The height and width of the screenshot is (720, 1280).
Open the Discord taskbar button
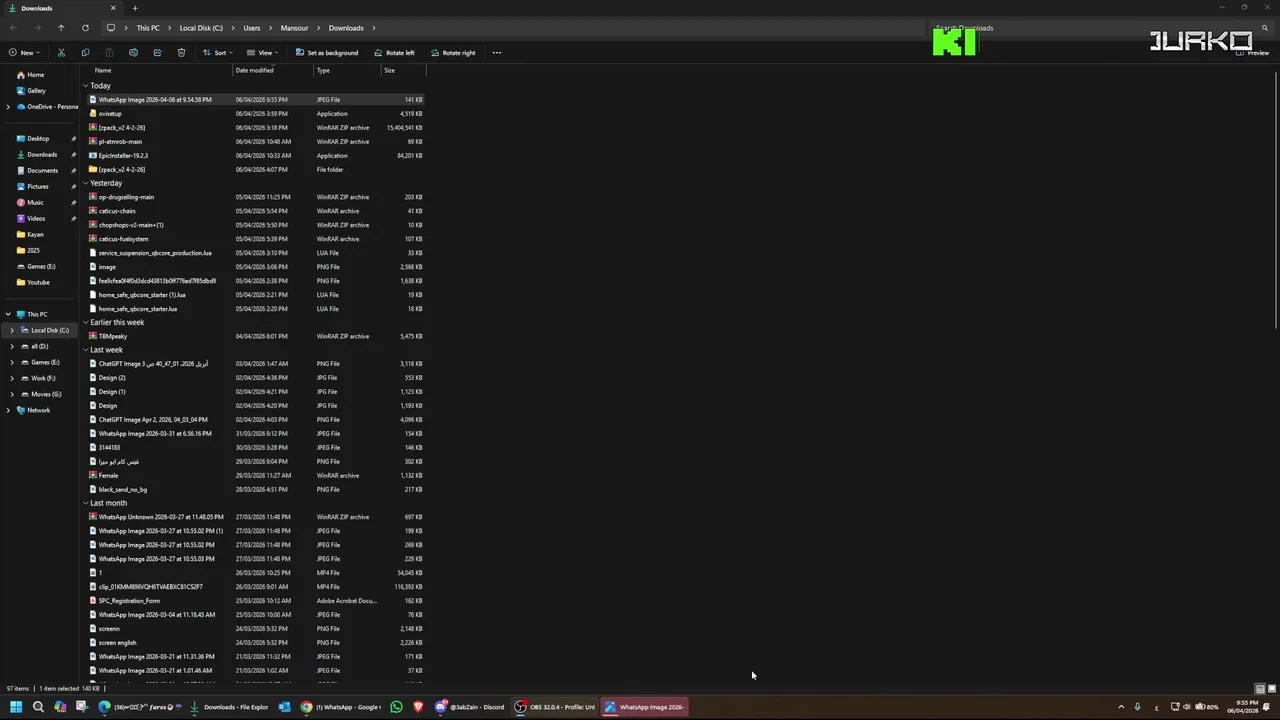pyautogui.click(x=470, y=707)
